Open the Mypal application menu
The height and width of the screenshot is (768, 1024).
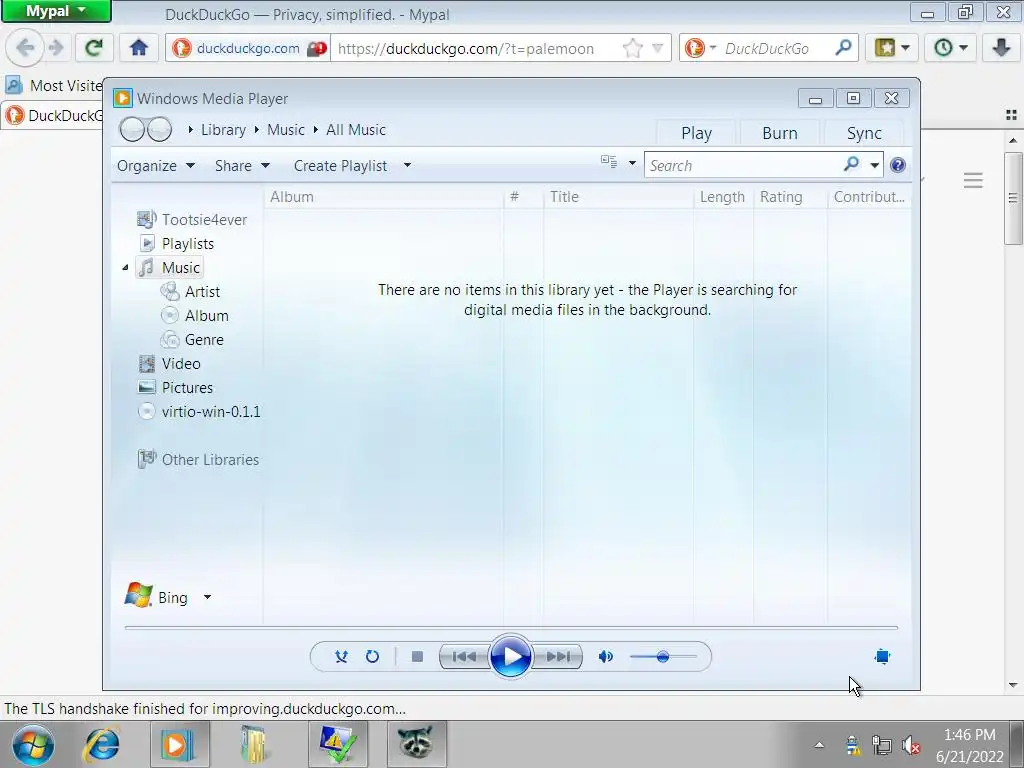tap(56, 11)
